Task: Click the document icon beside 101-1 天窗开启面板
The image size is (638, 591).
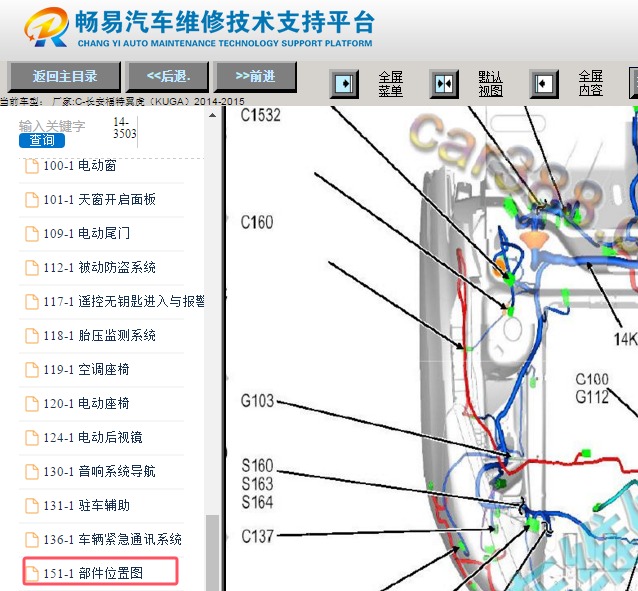Action: tap(32, 200)
